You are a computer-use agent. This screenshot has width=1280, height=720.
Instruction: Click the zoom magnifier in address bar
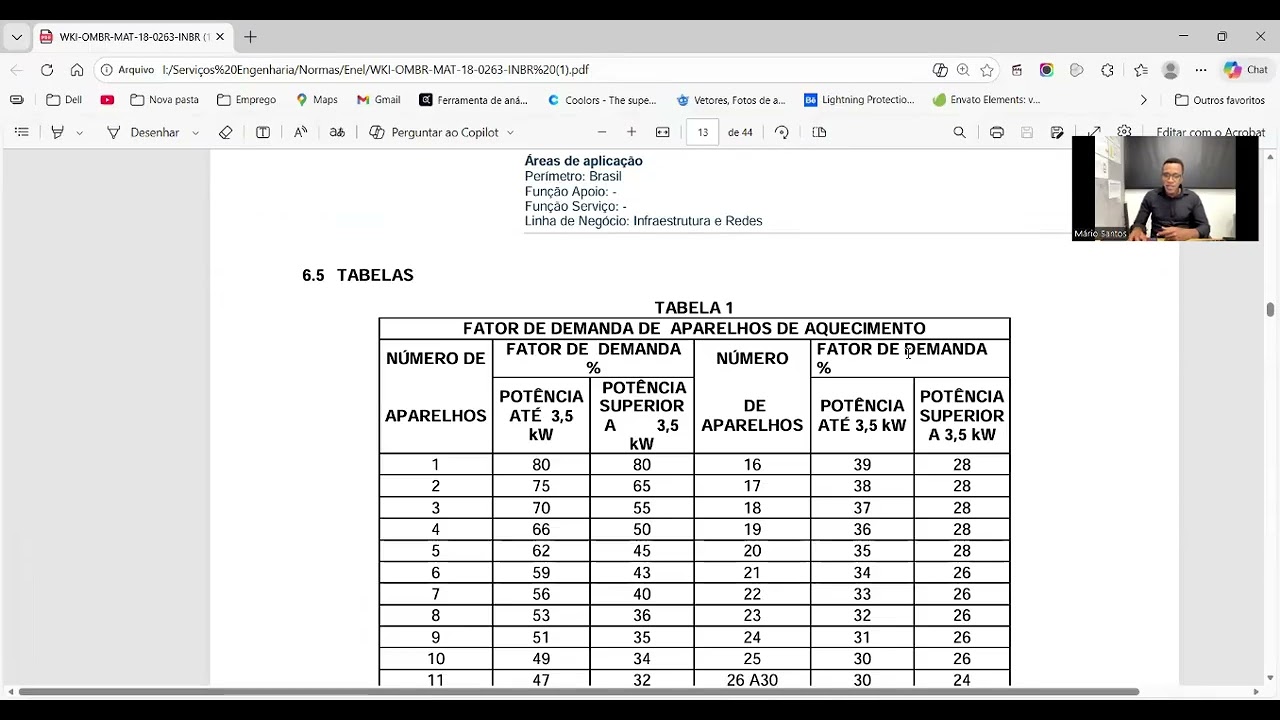point(963,70)
